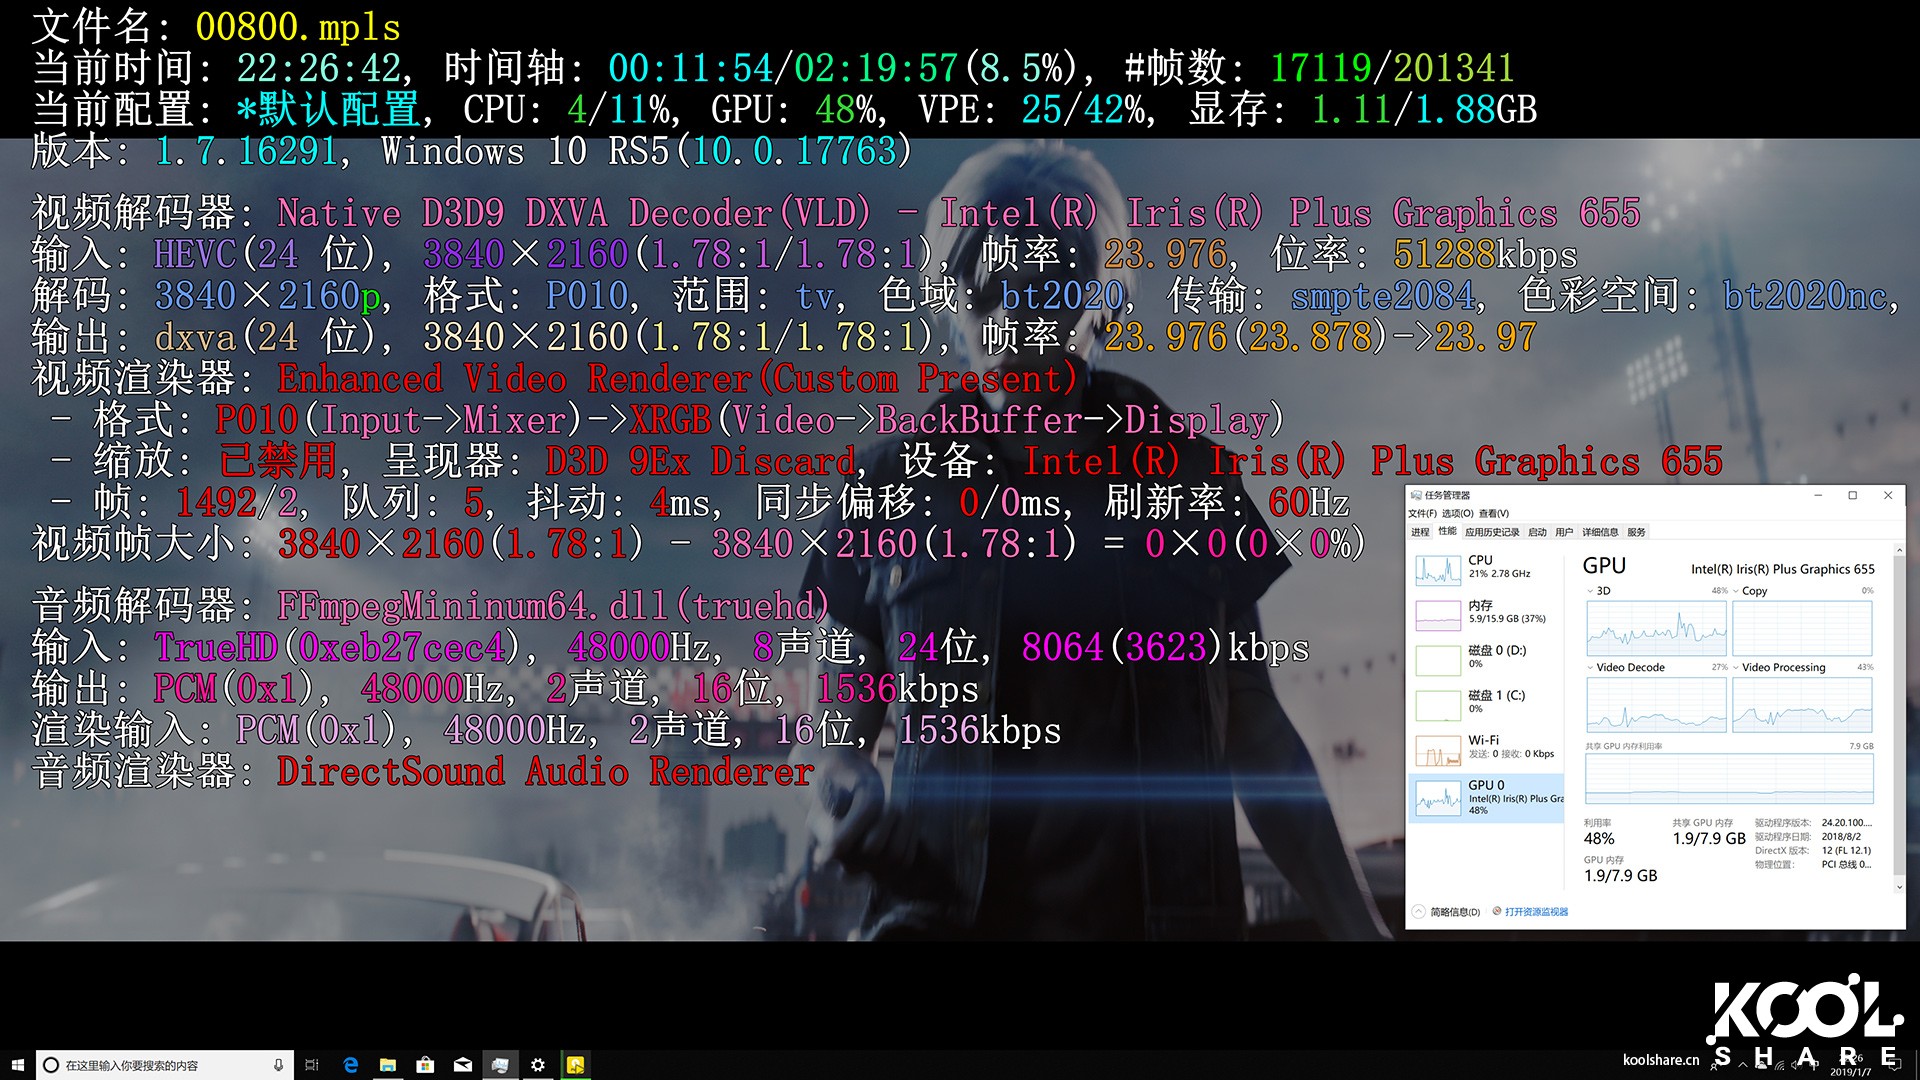Click the yellow media player taskbar icon

575,1065
